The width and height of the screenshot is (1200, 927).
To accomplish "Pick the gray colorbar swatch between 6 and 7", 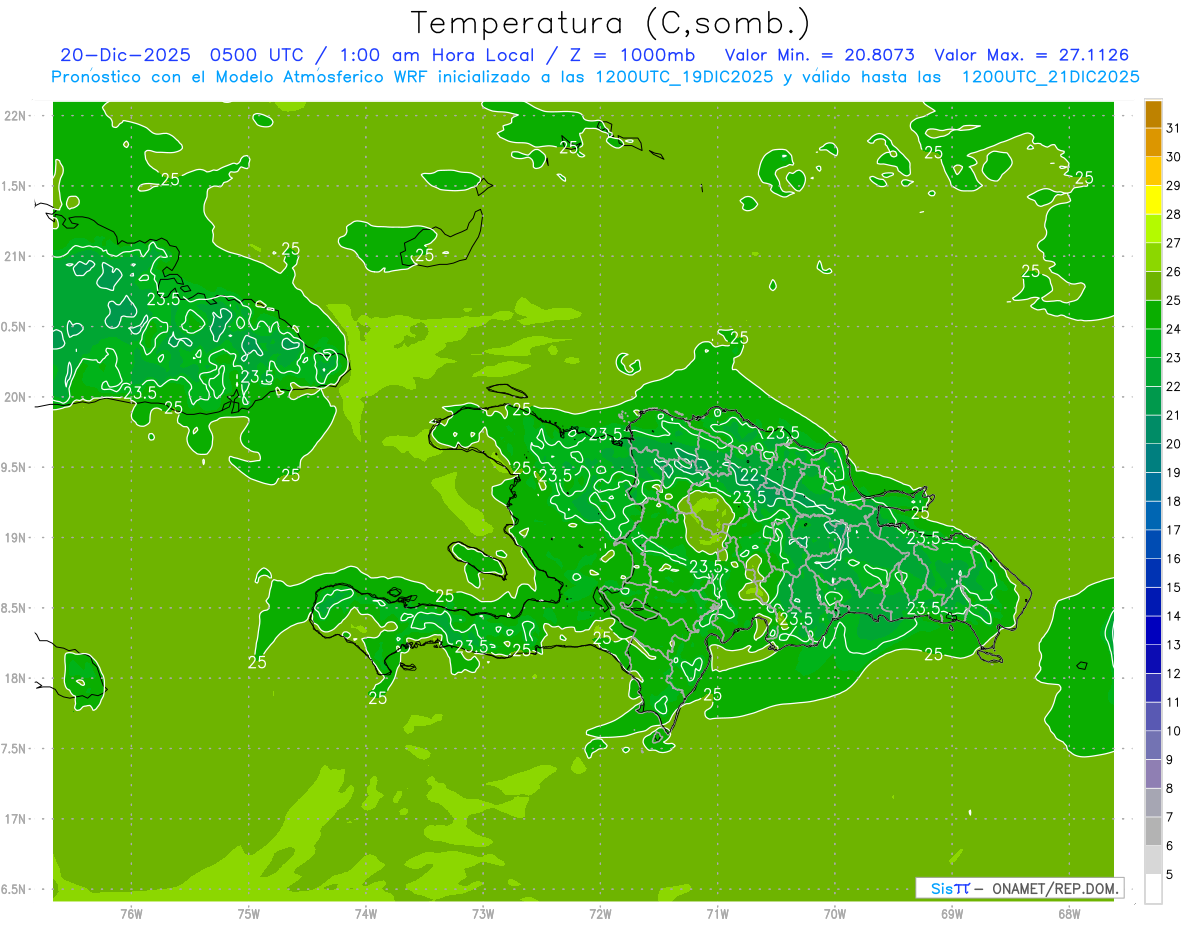I will [x=1153, y=832].
